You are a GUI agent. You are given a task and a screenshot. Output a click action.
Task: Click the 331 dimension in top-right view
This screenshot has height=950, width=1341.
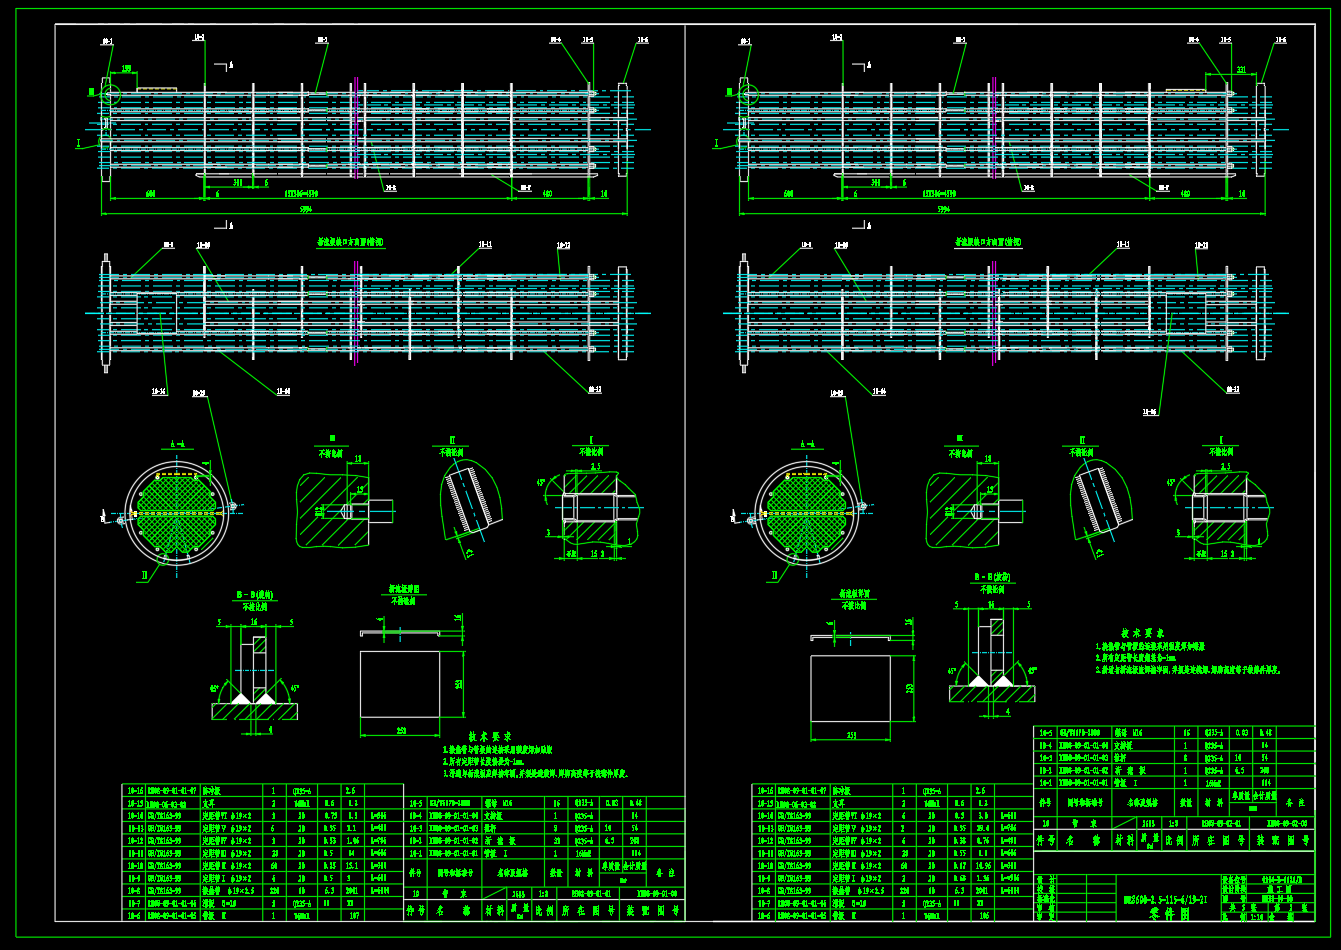pyautogui.click(x=1240, y=69)
